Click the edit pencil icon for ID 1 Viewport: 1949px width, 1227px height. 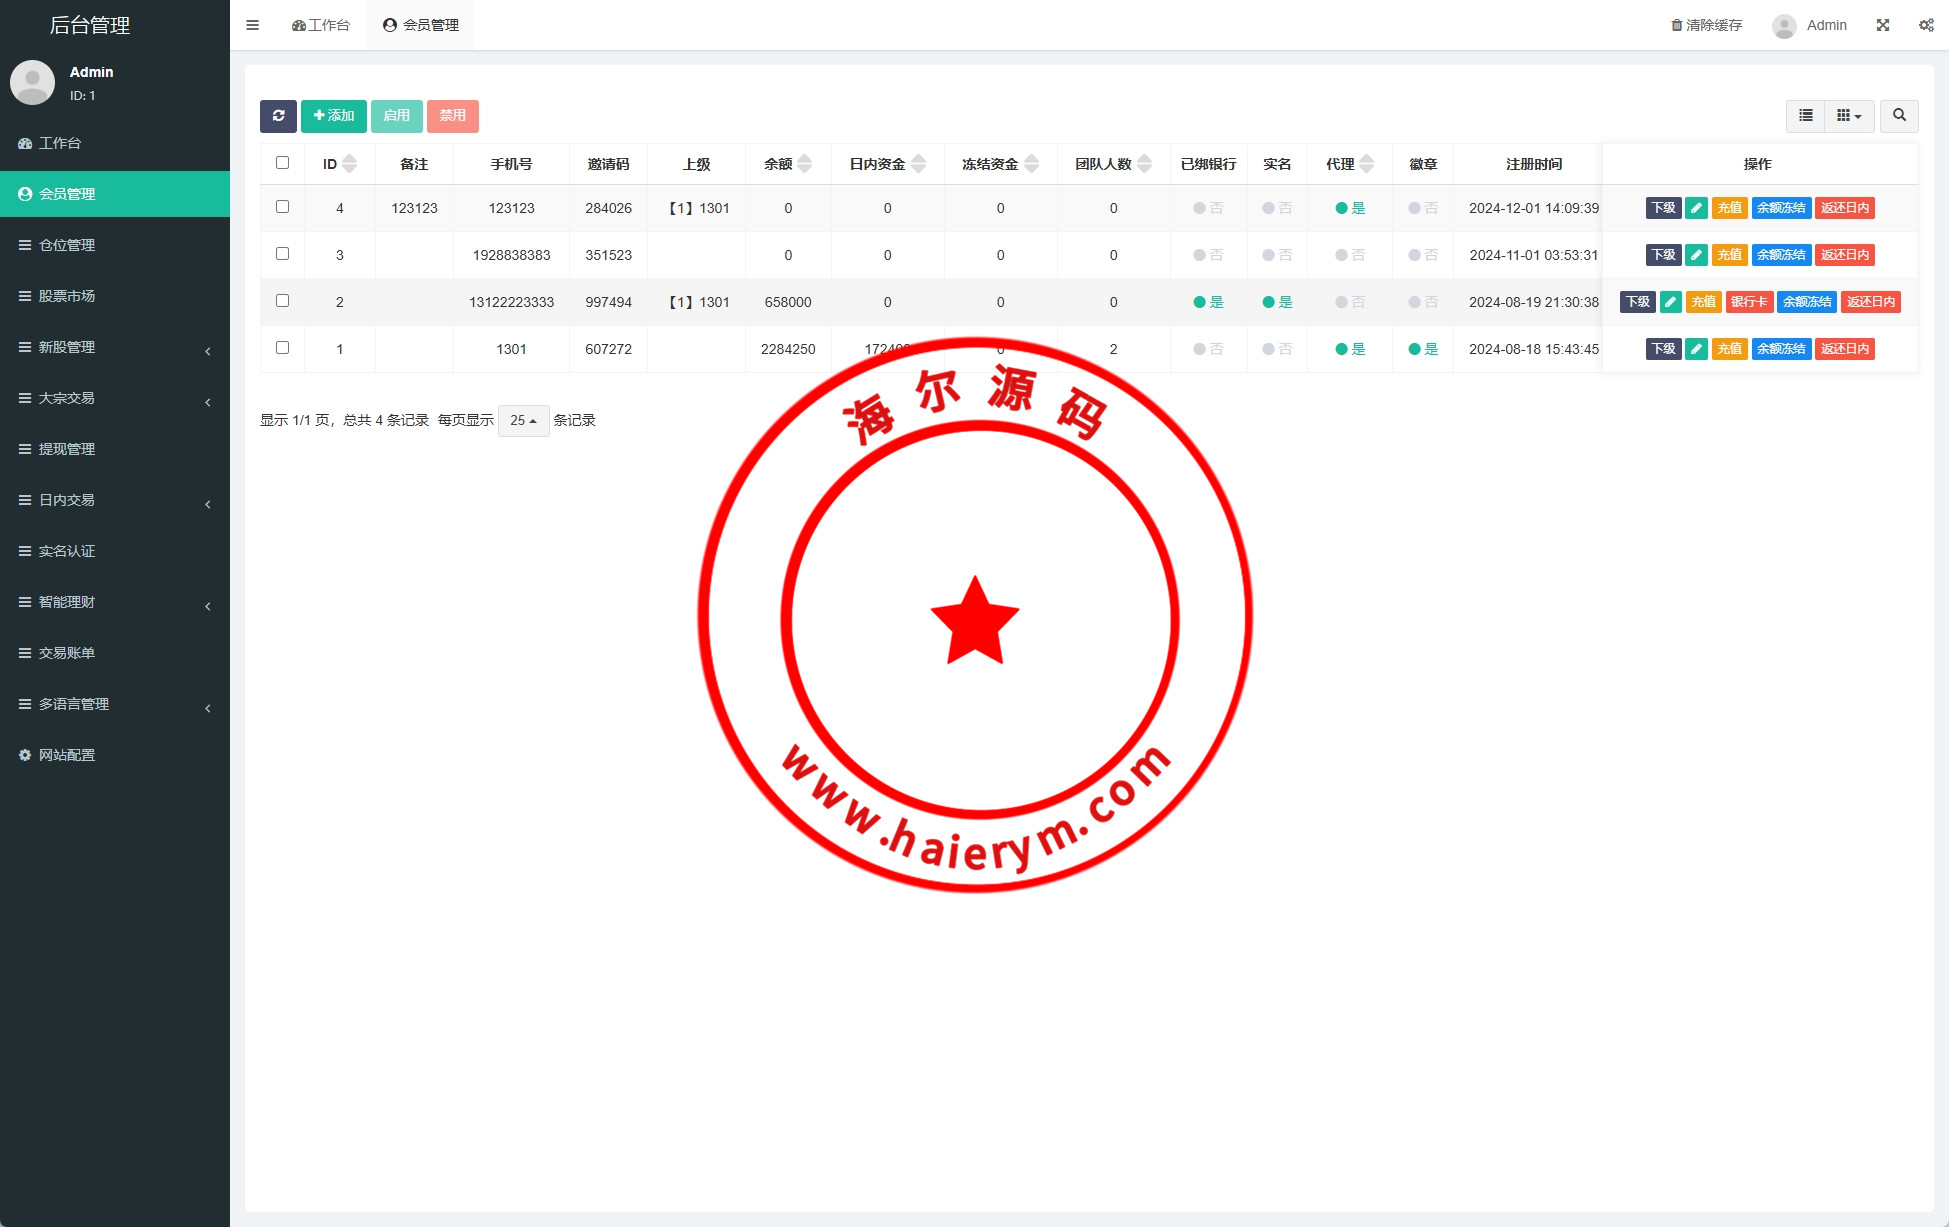(1696, 349)
